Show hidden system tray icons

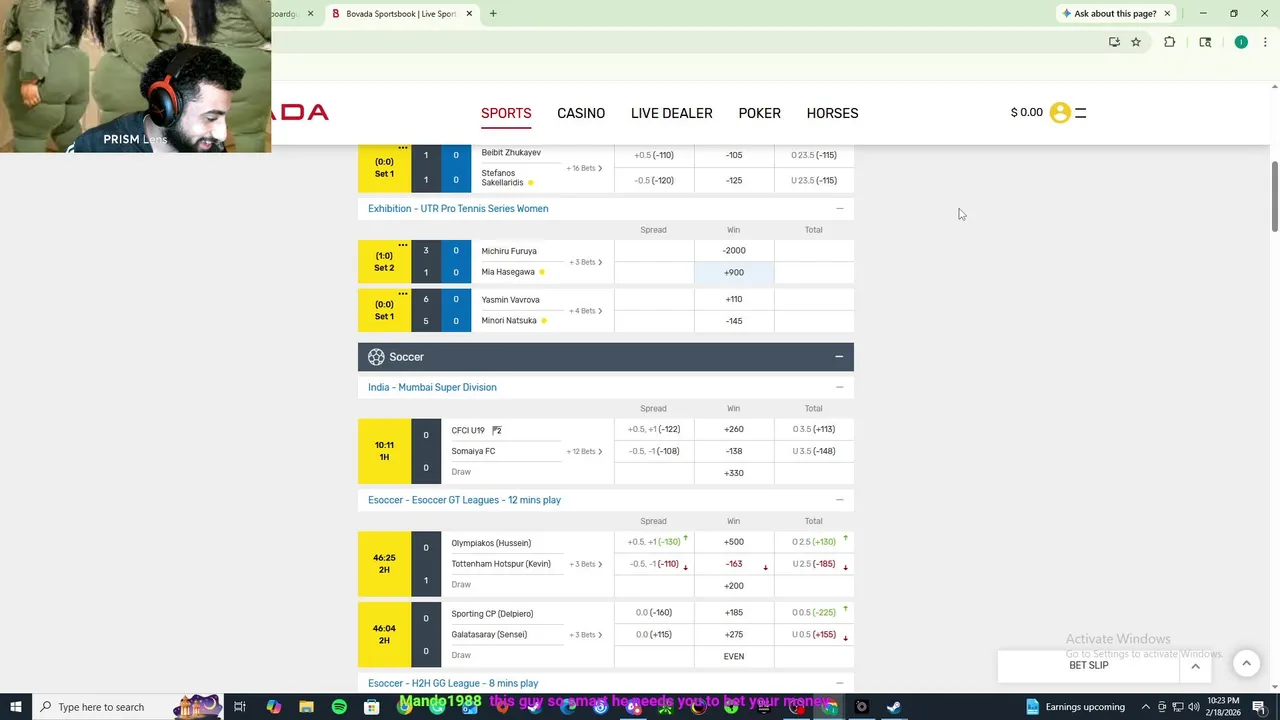pos(1146,707)
